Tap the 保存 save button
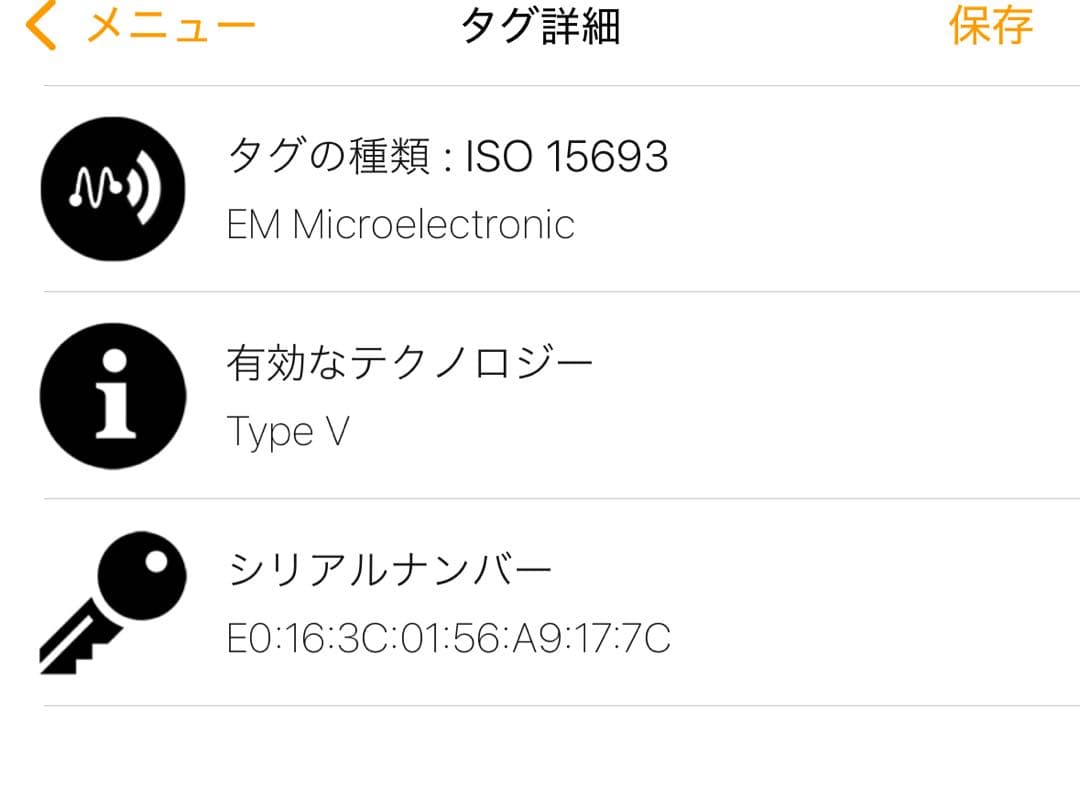The width and height of the screenshot is (1080, 809). coord(990,26)
